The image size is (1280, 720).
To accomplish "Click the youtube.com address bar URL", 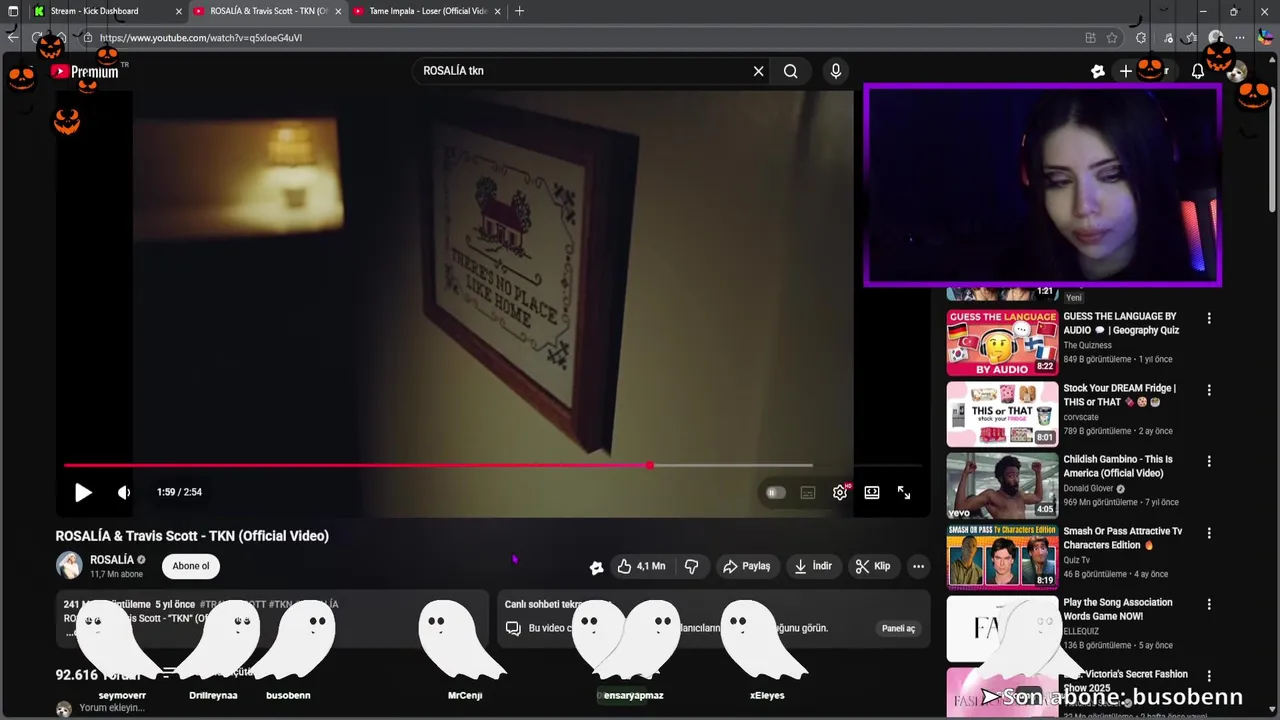I will click(200, 38).
